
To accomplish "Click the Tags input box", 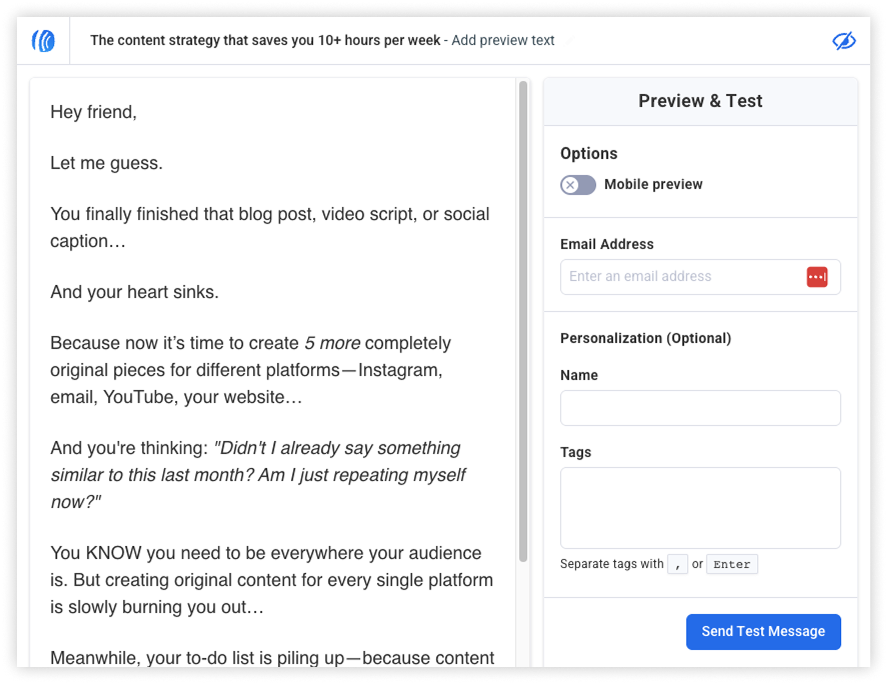I will tap(700, 507).
